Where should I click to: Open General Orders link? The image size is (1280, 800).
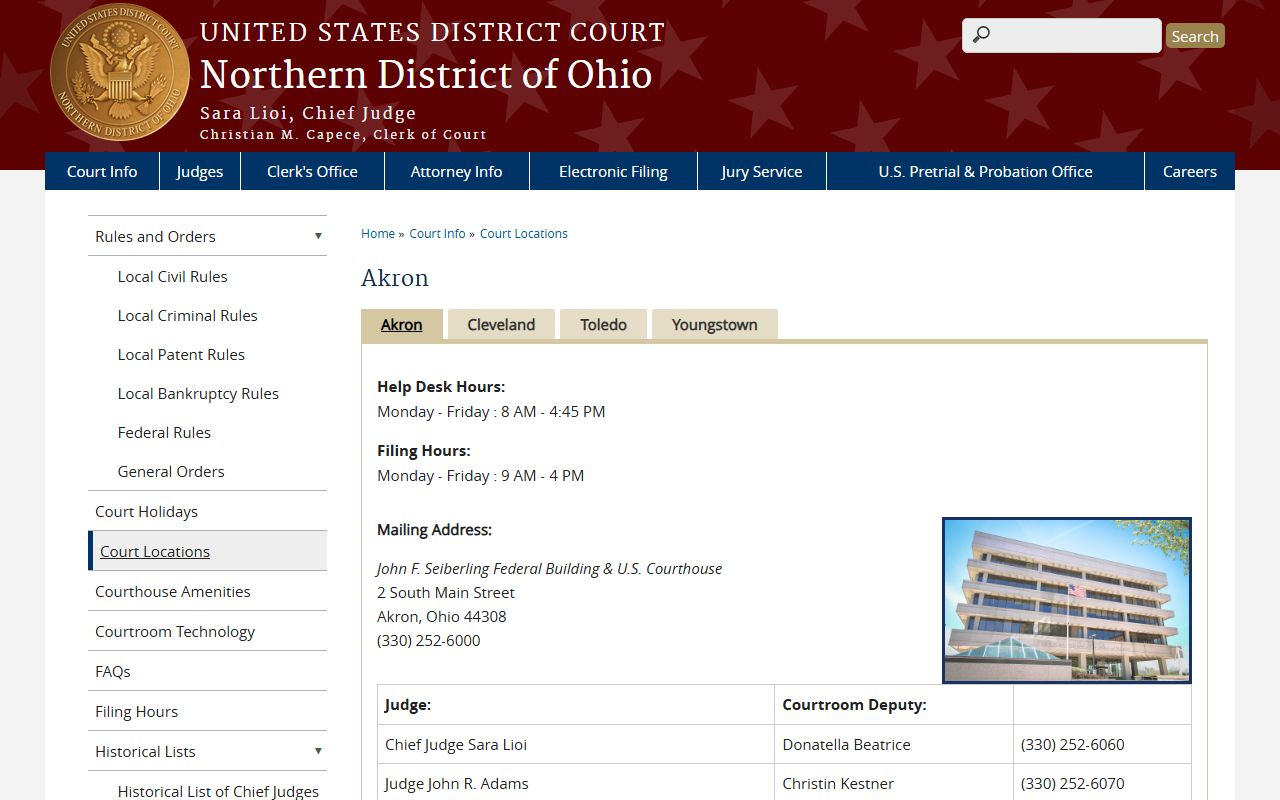[x=171, y=471]
